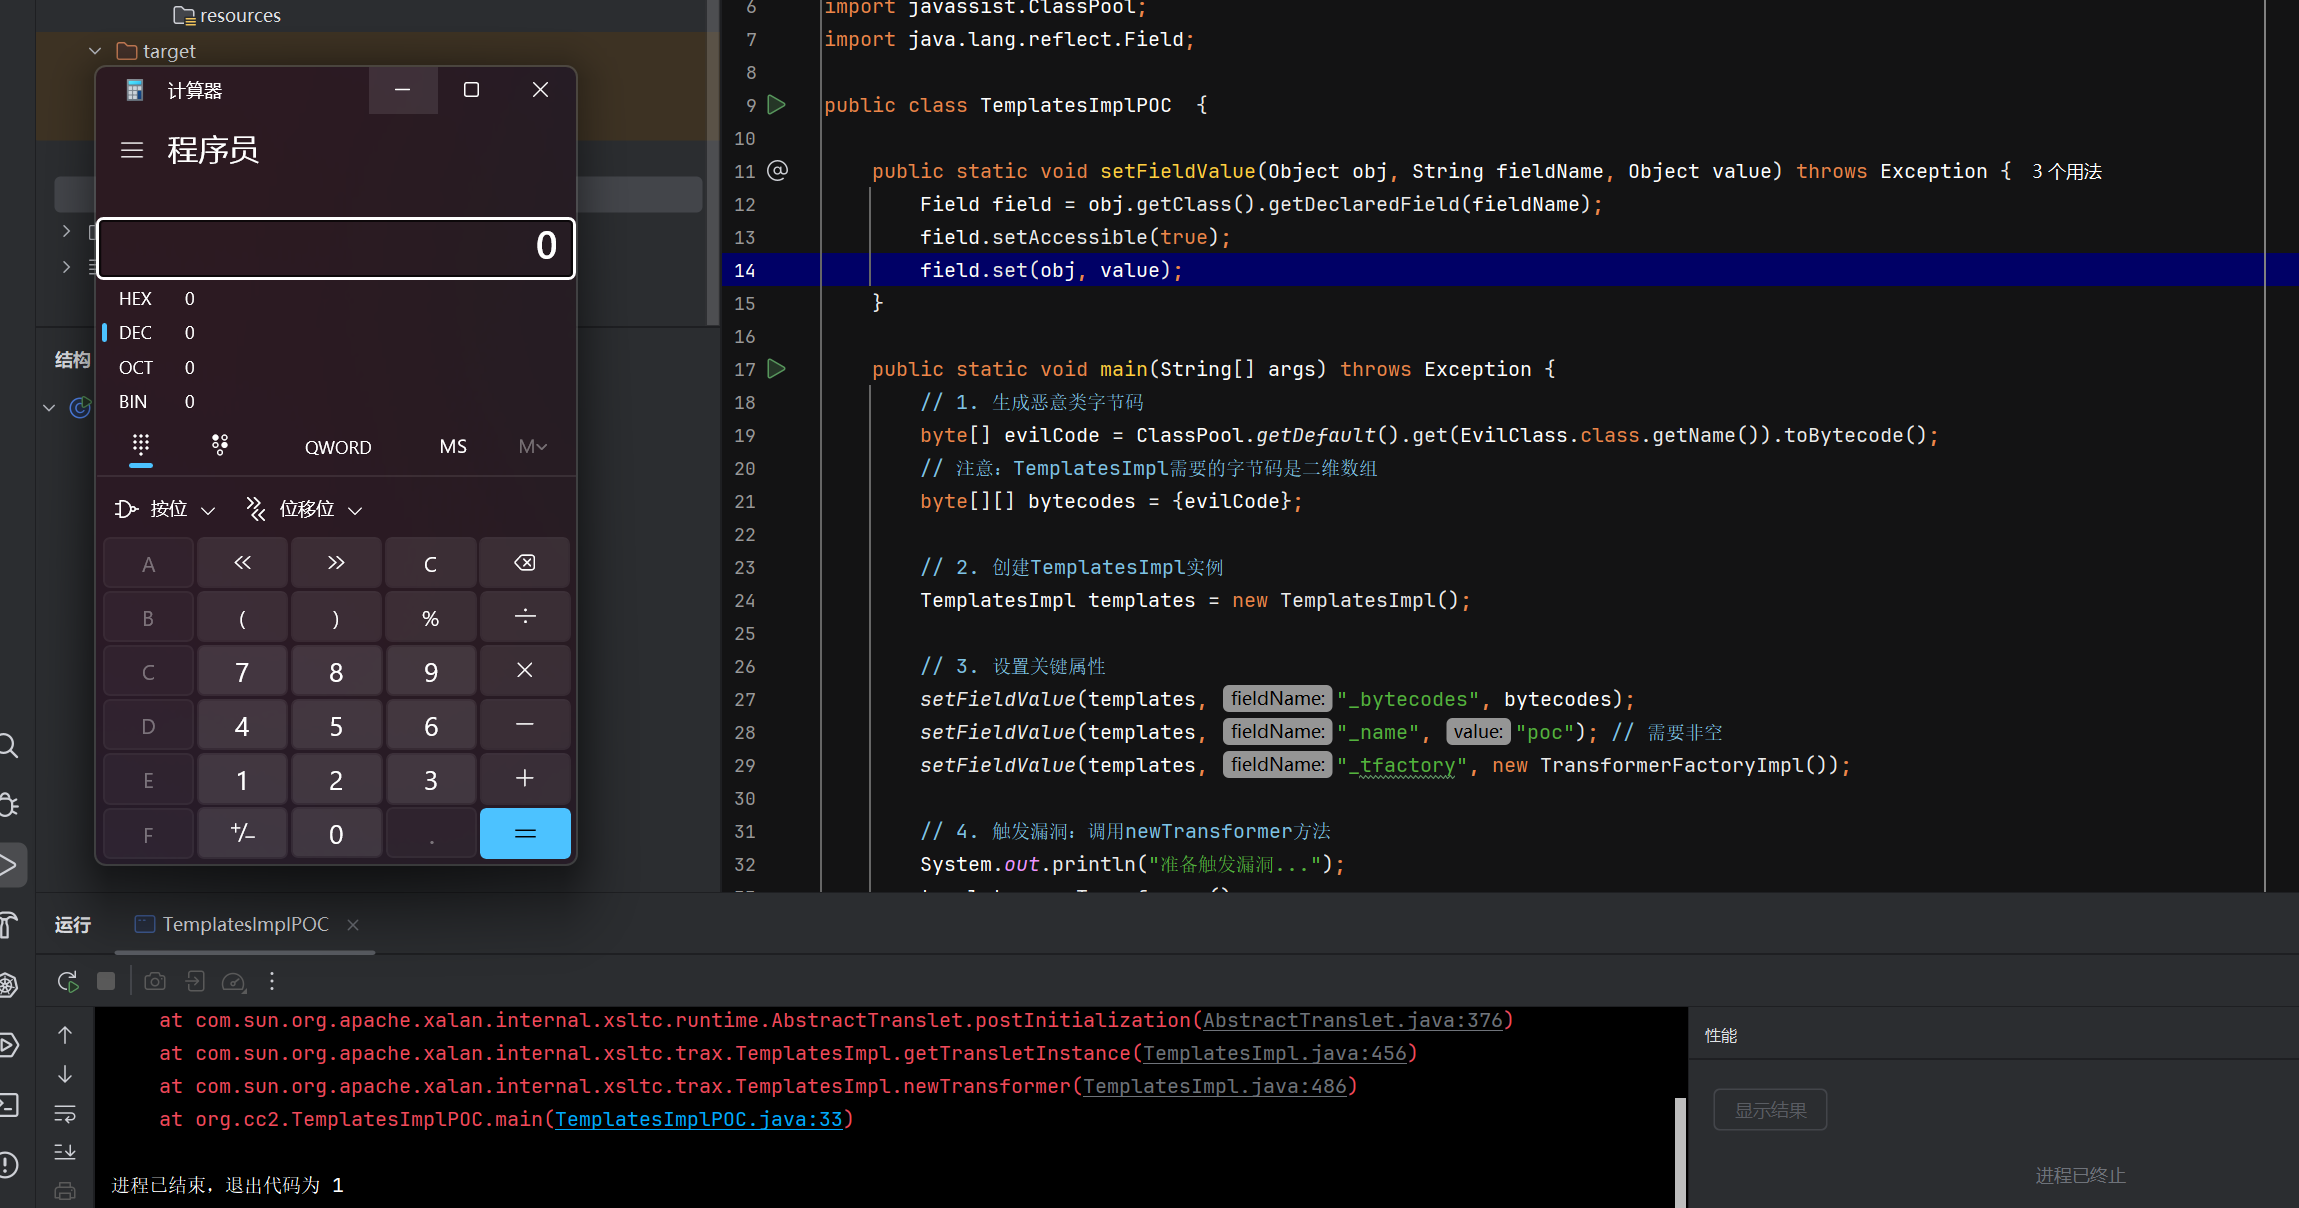Click the @ gutter icon at line 11
2299x1208 pixels.
point(777,170)
